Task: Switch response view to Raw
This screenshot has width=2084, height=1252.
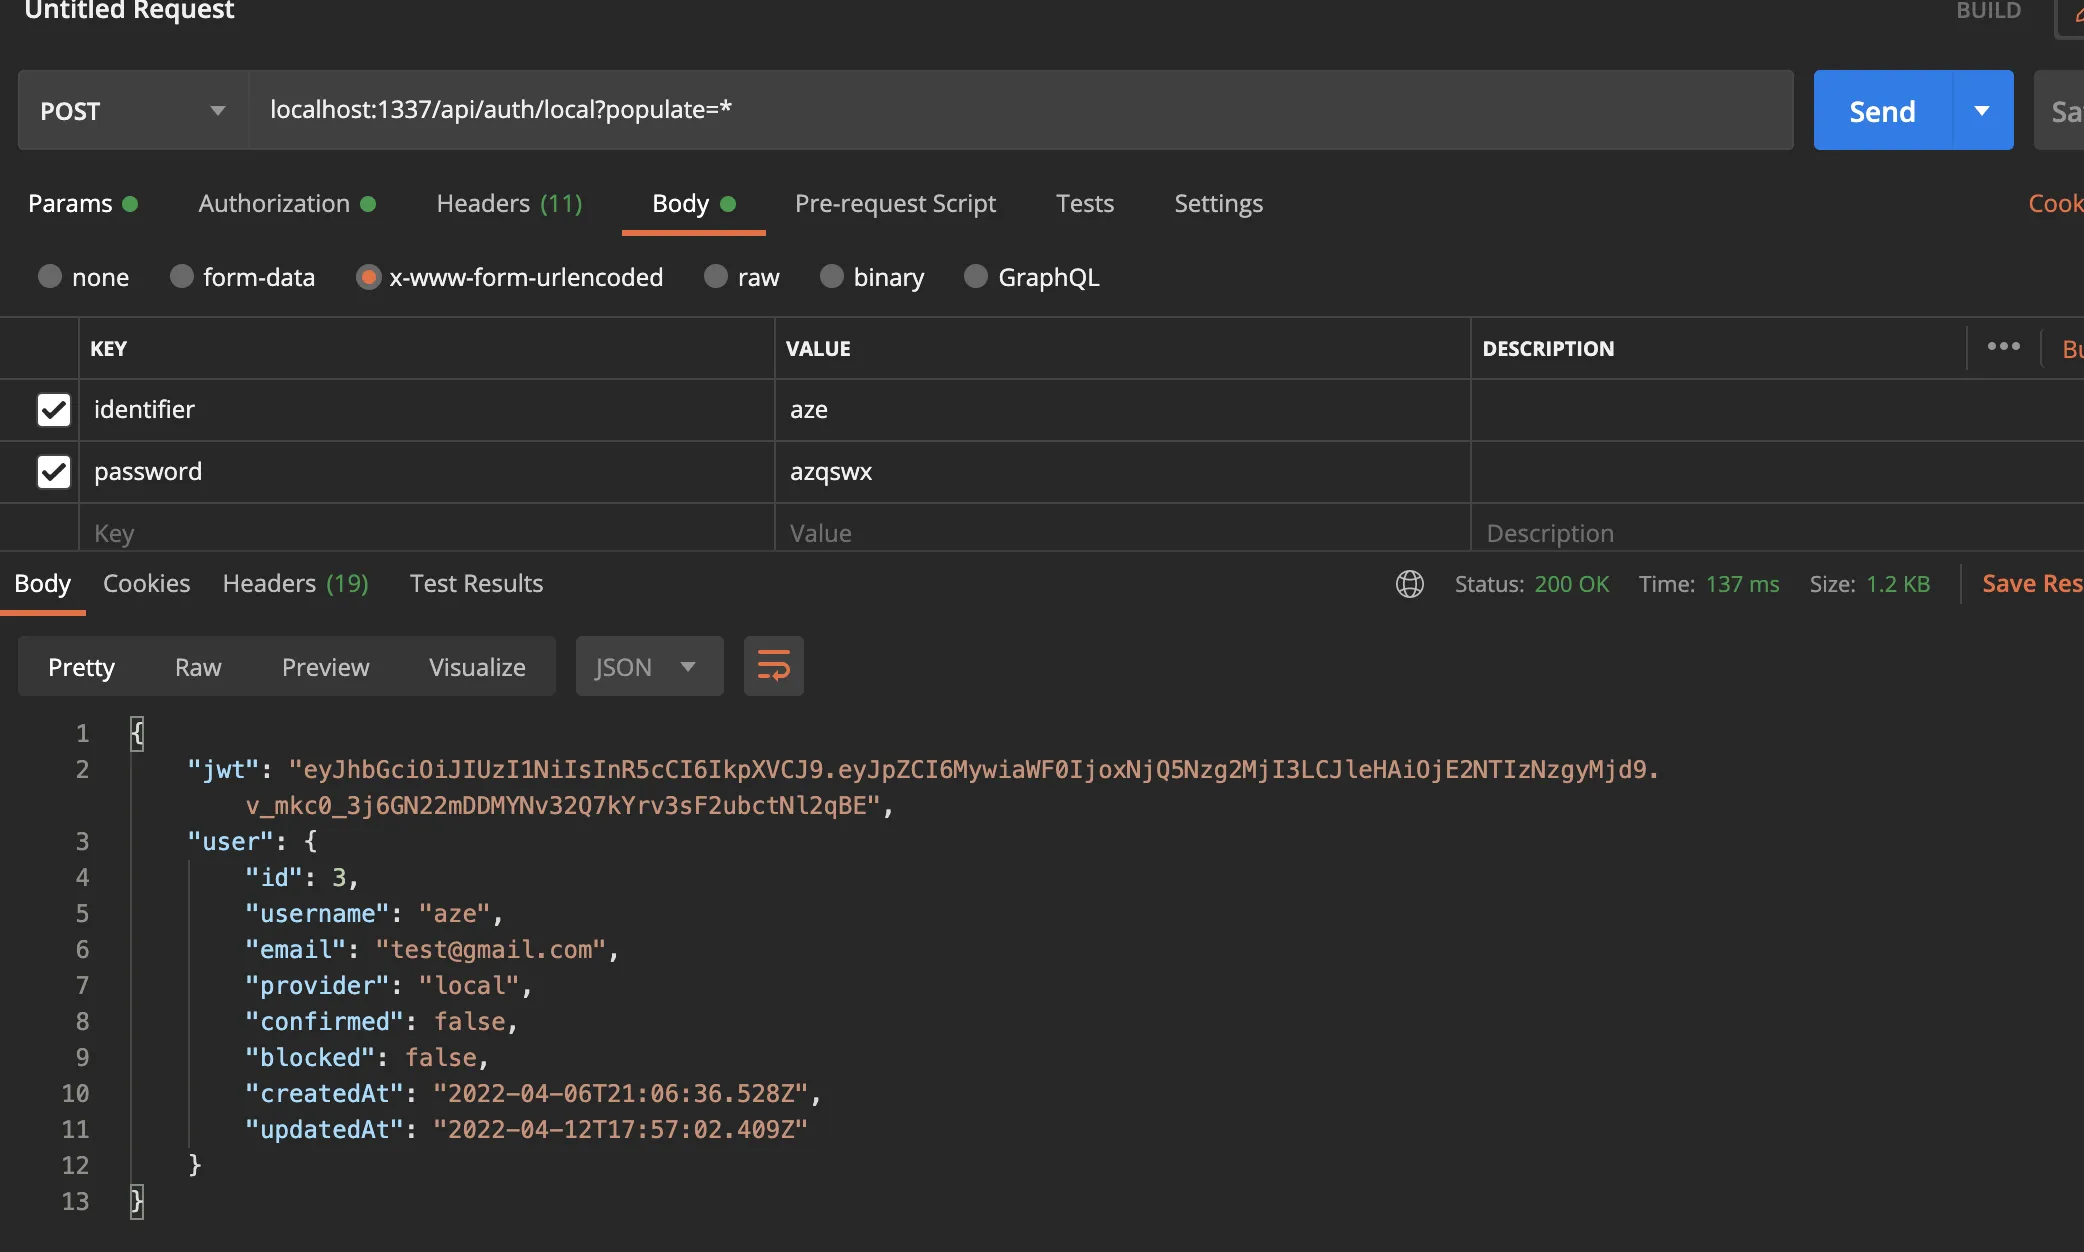Action: (x=198, y=667)
